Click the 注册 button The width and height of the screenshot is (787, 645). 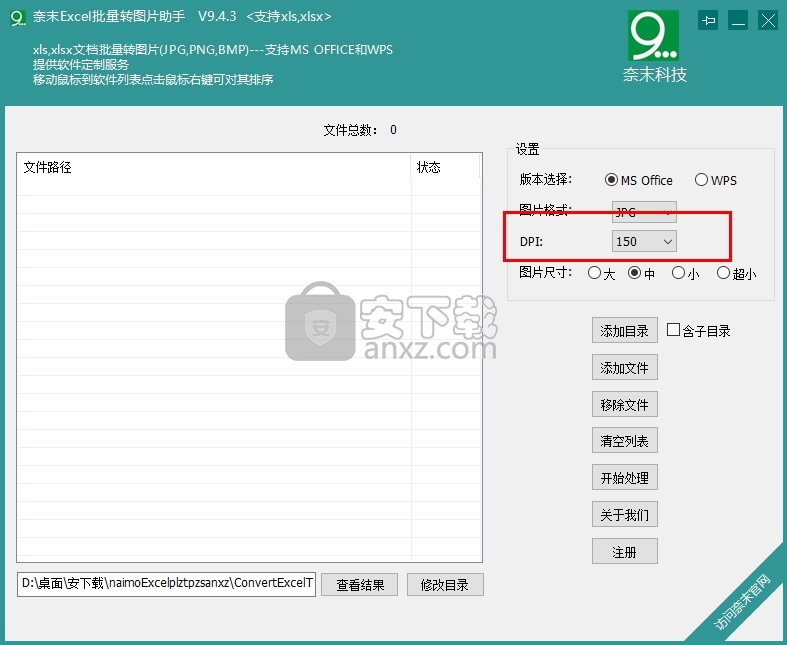click(624, 552)
